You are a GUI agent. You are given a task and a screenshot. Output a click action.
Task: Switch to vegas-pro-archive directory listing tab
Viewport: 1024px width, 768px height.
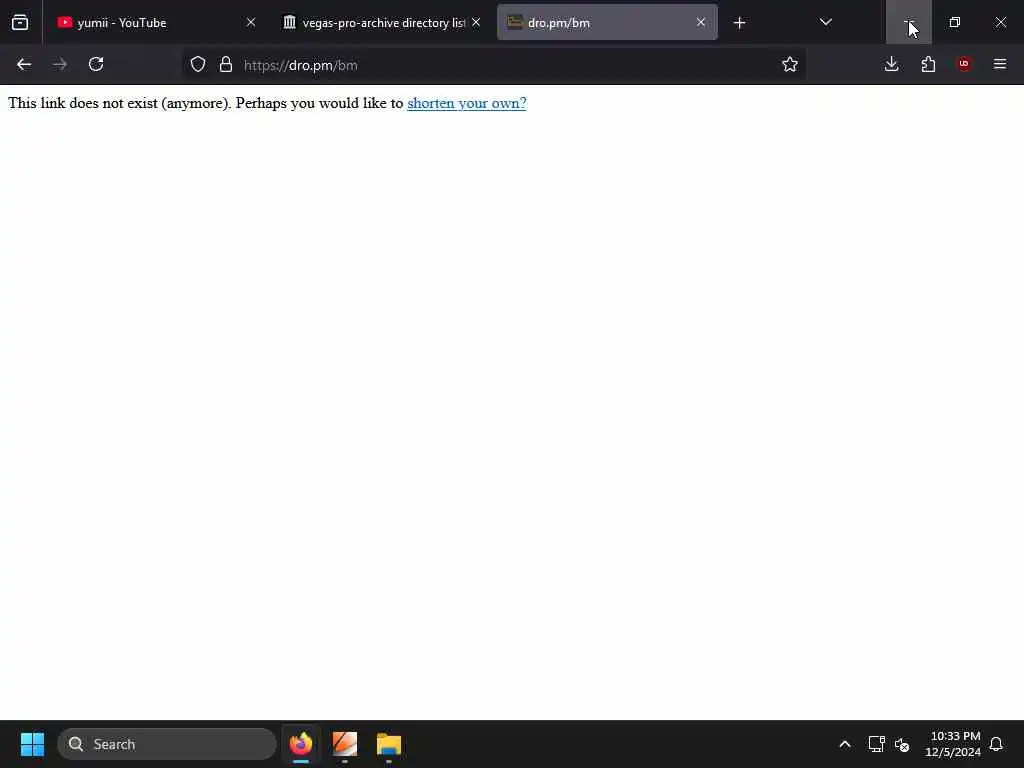point(383,23)
